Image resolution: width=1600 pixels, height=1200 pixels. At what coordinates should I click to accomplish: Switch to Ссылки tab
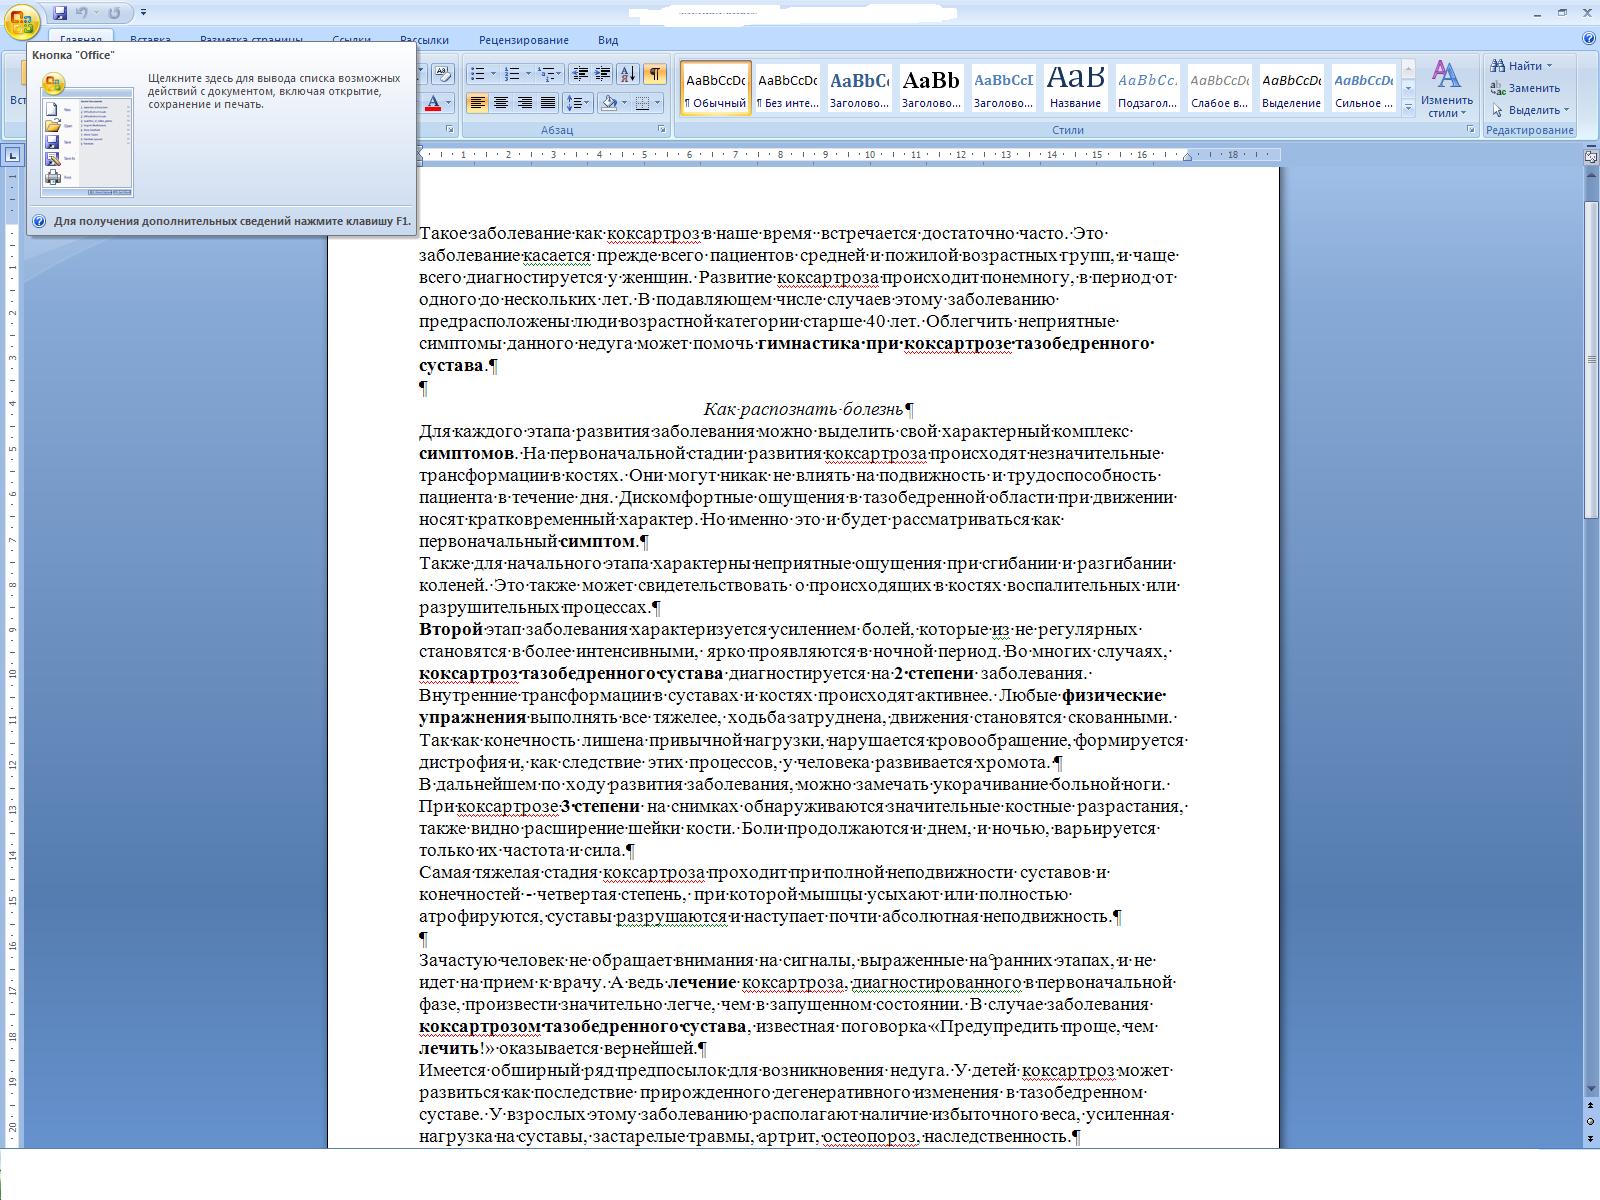351,40
